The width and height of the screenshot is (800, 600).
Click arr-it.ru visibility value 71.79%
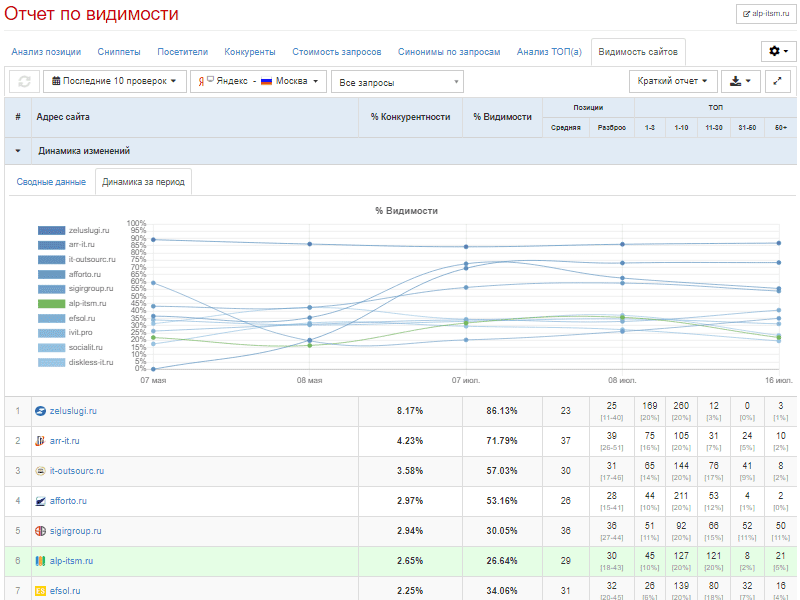point(502,441)
